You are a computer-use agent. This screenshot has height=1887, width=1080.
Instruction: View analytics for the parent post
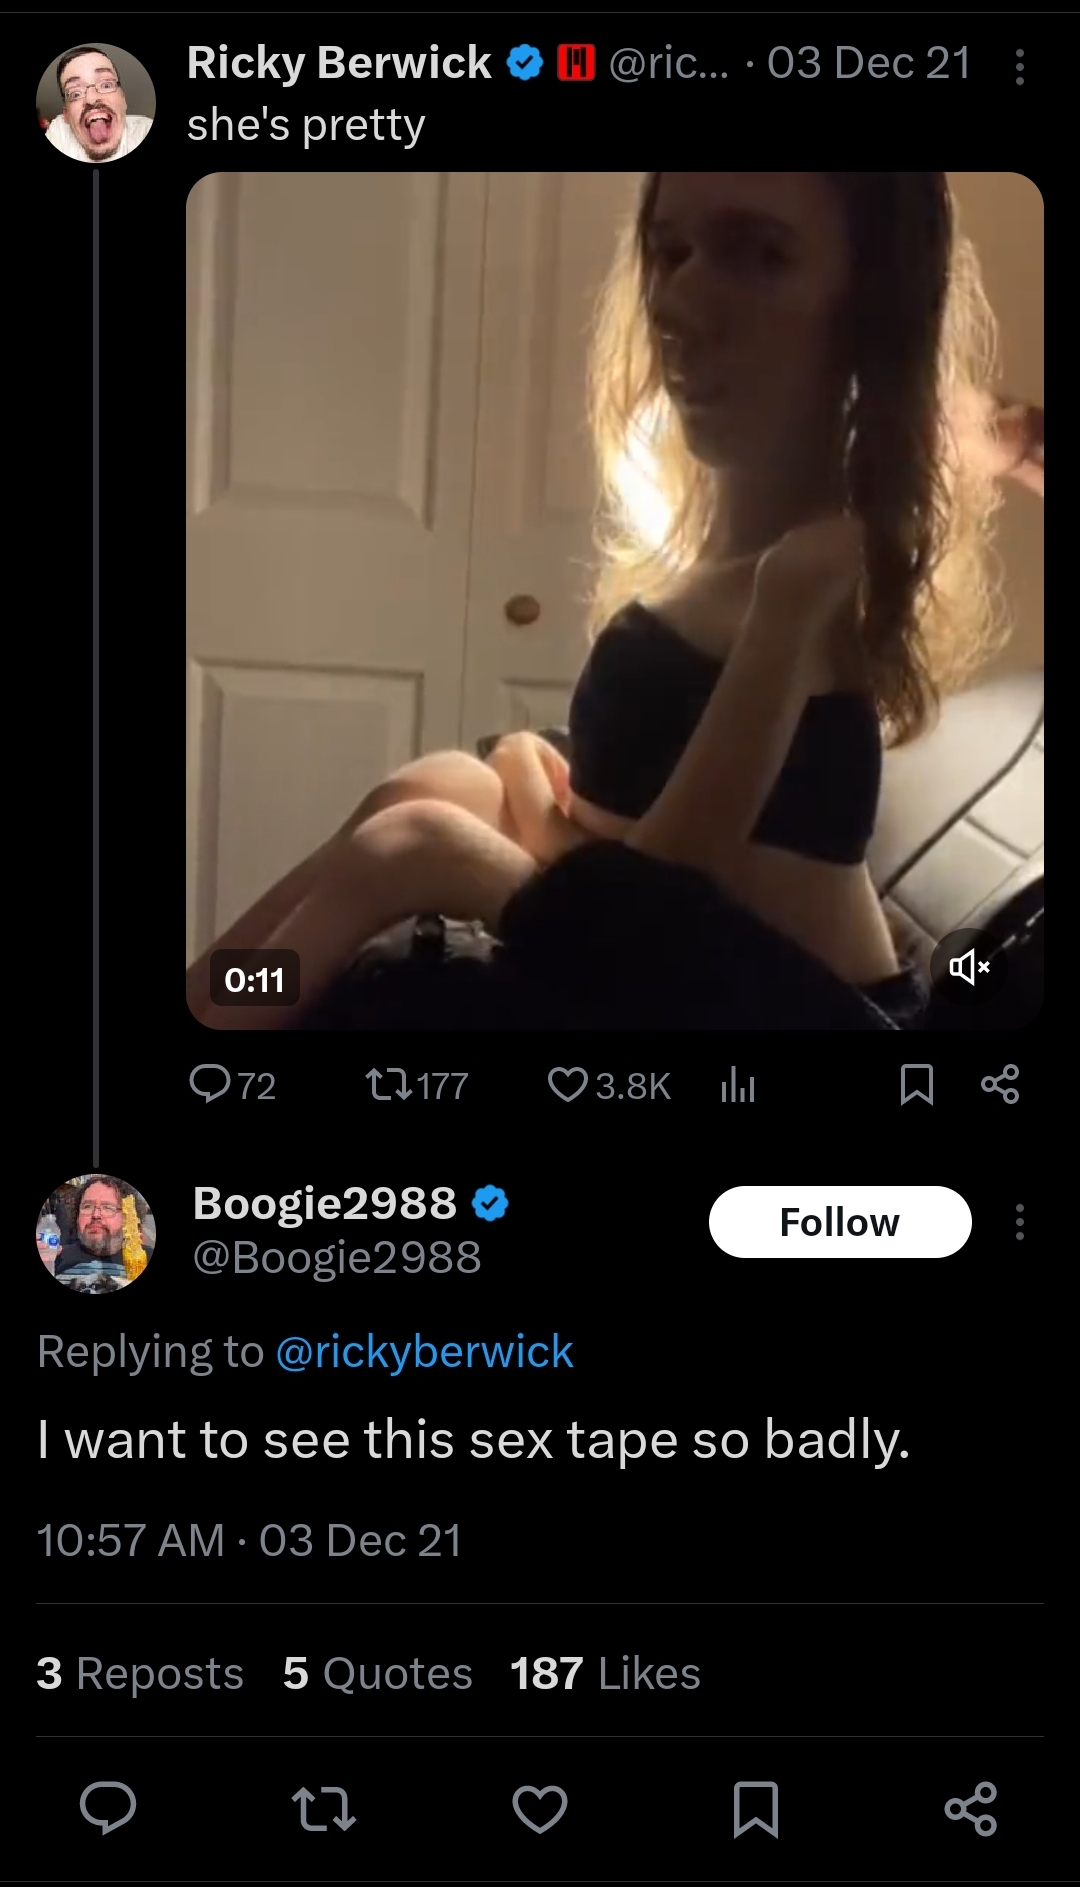[738, 1085]
